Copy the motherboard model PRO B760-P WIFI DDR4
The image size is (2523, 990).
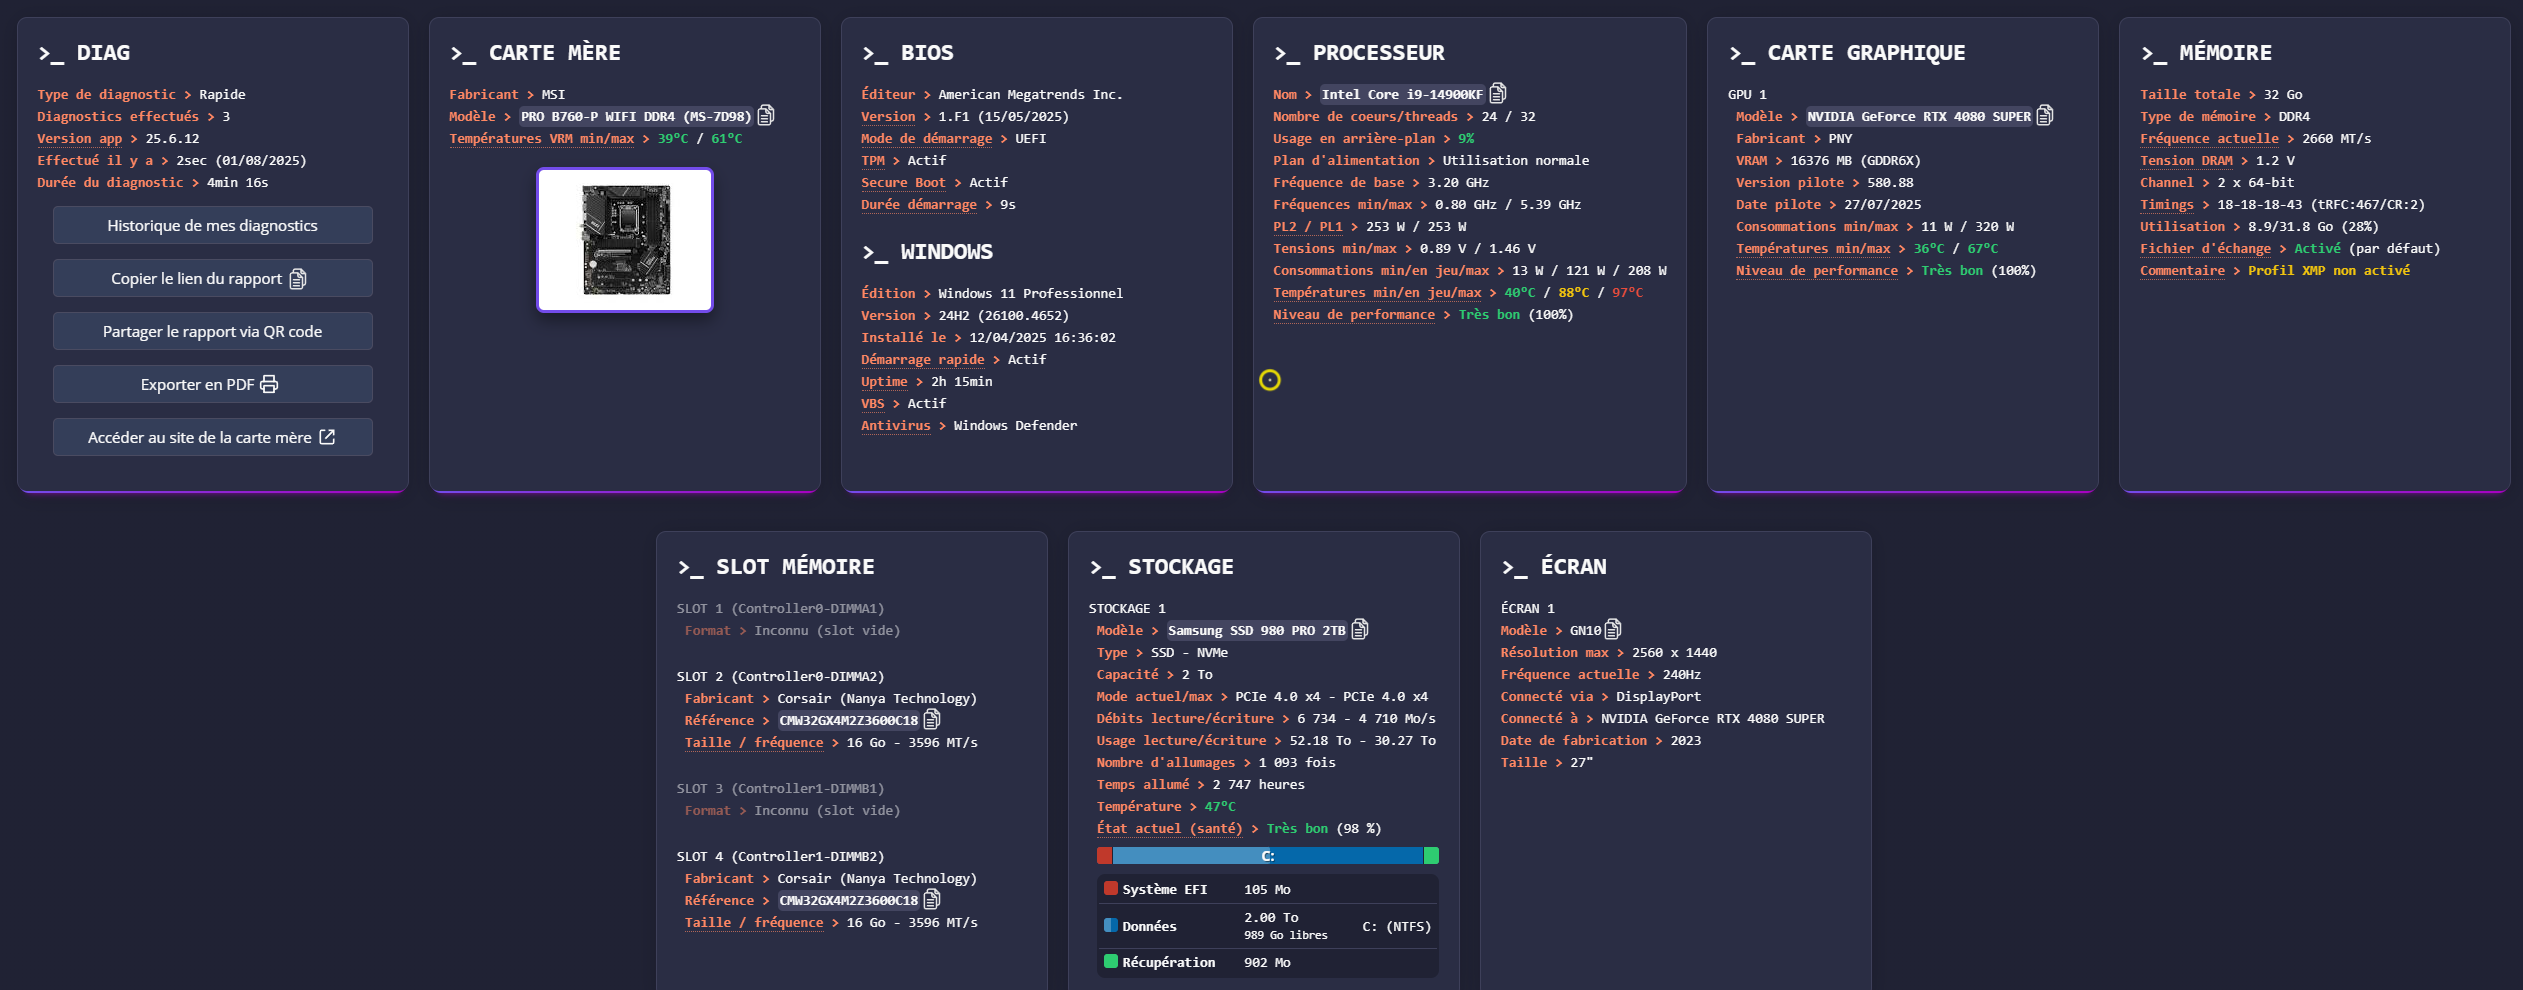766,116
